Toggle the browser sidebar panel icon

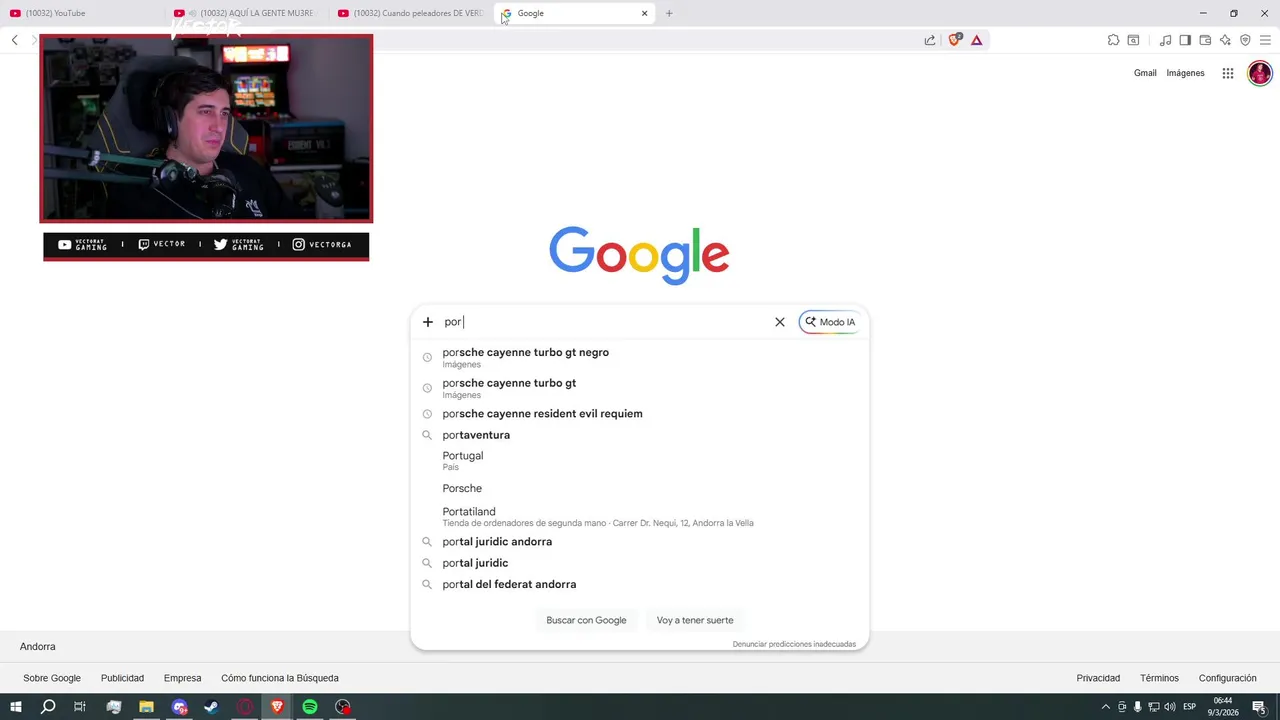[x=1185, y=40]
